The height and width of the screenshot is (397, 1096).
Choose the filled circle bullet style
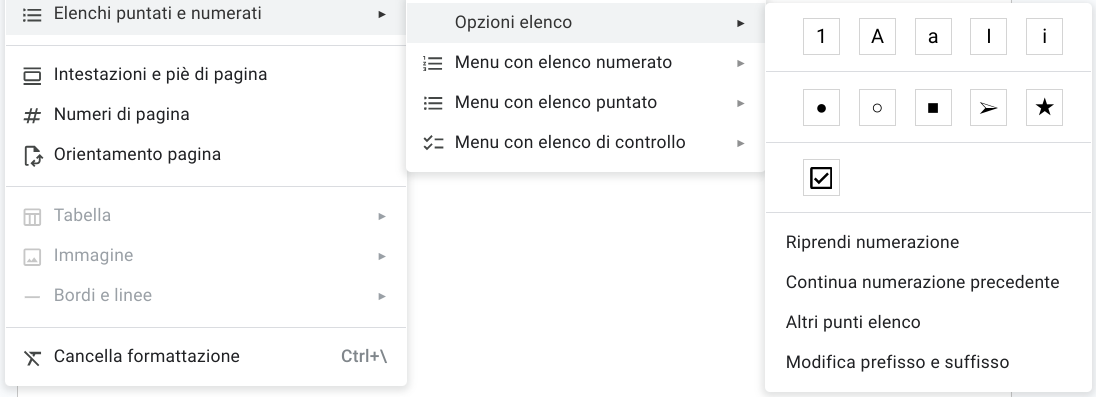821,108
